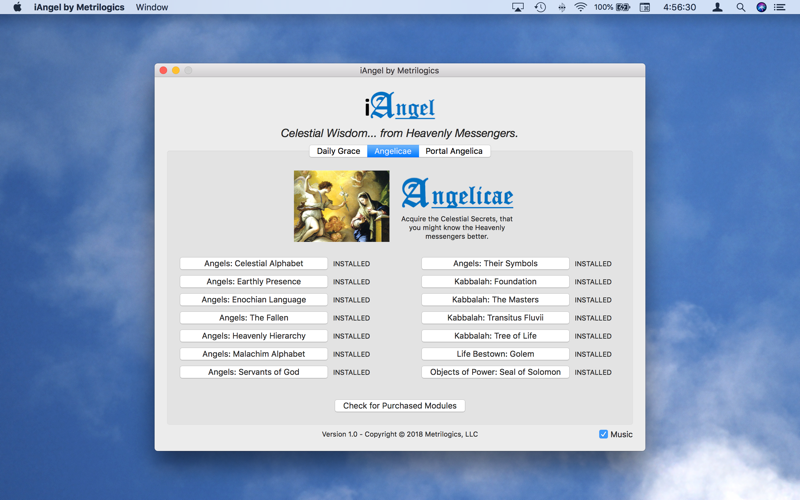
Task: Click the Acquire the Celestial Secrets description
Action: click(x=457, y=228)
